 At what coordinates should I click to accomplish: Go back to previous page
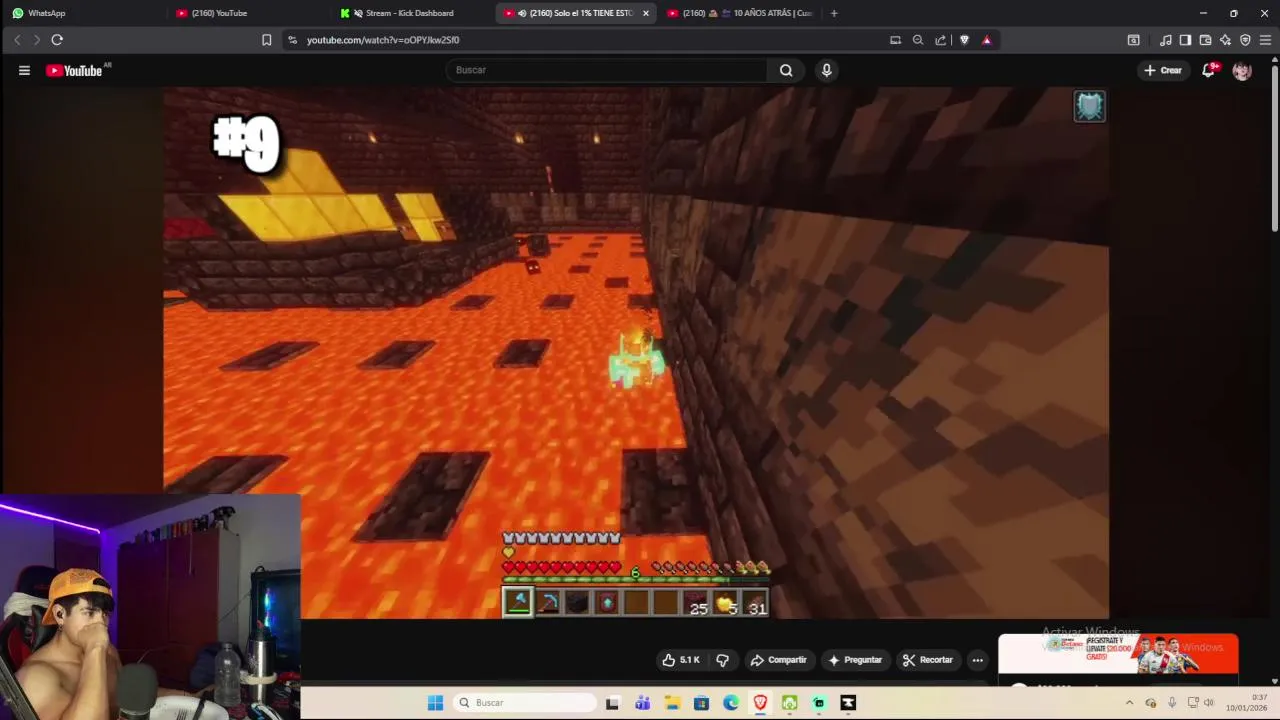(x=17, y=40)
